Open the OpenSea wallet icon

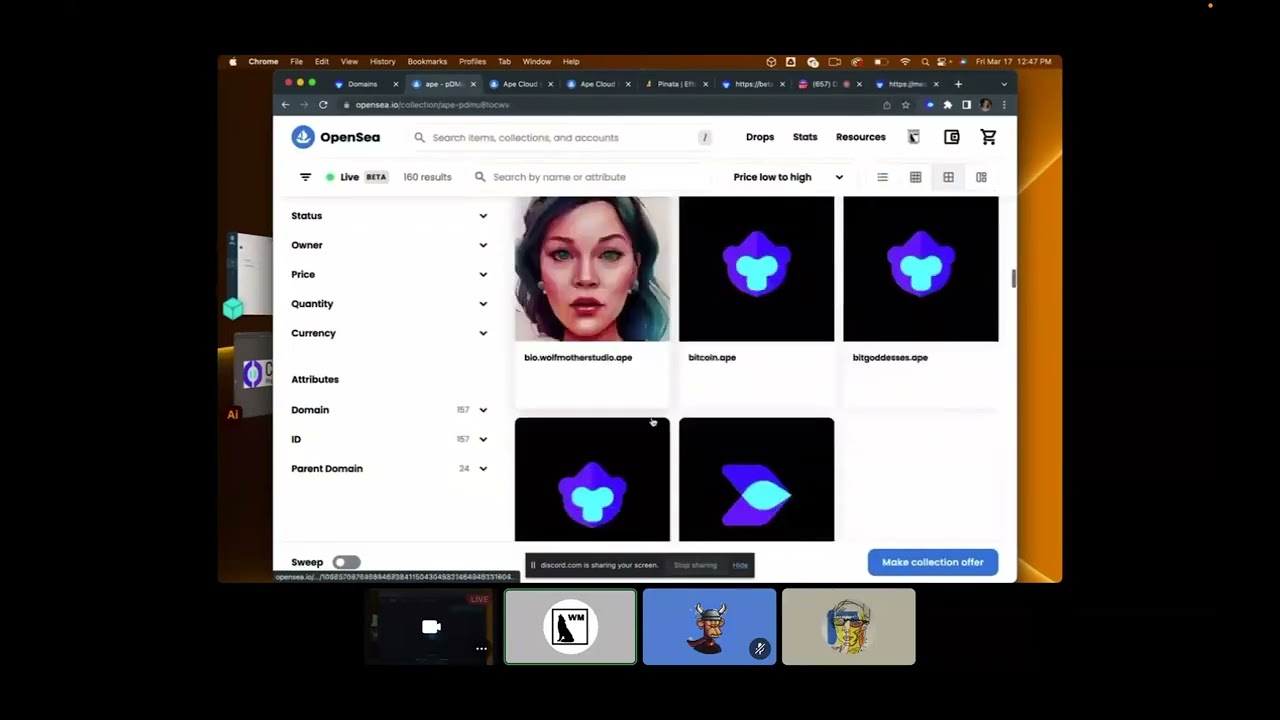[x=952, y=137]
